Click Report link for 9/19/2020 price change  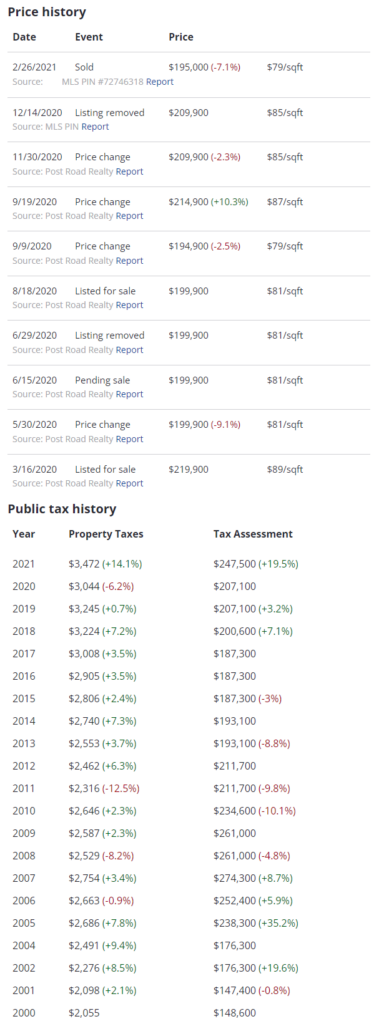click(129, 216)
